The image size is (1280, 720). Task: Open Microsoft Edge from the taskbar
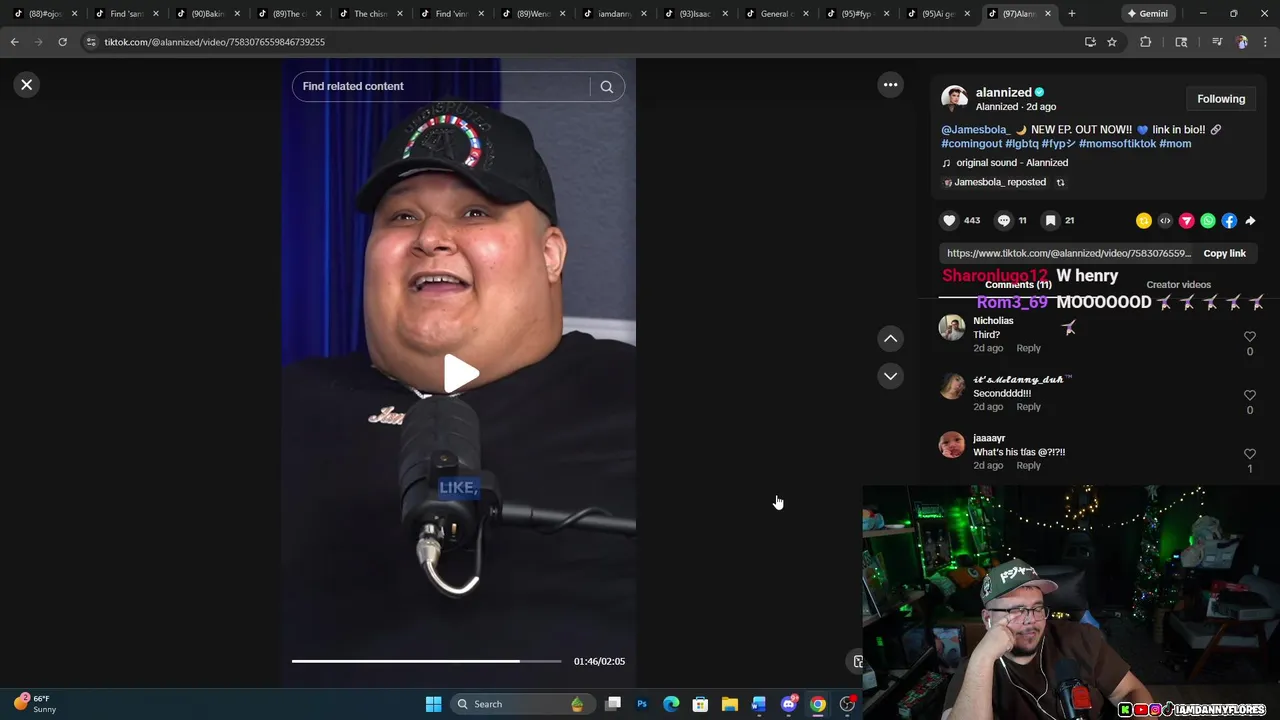pyautogui.click(x=671, y=704)
